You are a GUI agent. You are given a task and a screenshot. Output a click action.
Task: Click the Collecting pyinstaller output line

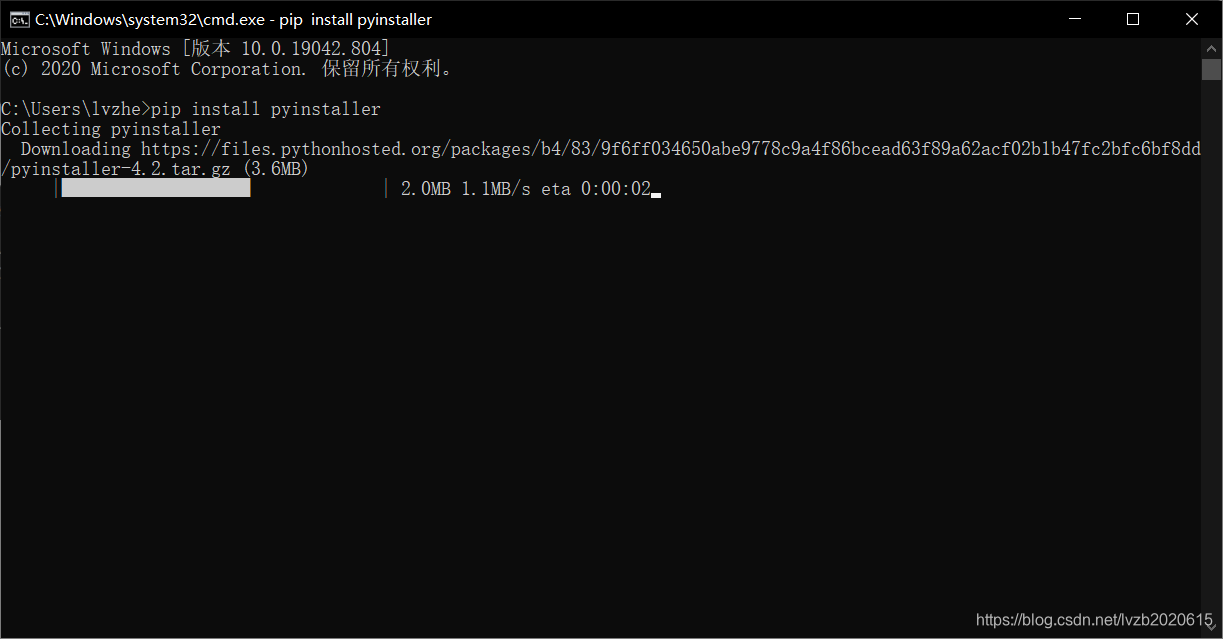(110, 128)
